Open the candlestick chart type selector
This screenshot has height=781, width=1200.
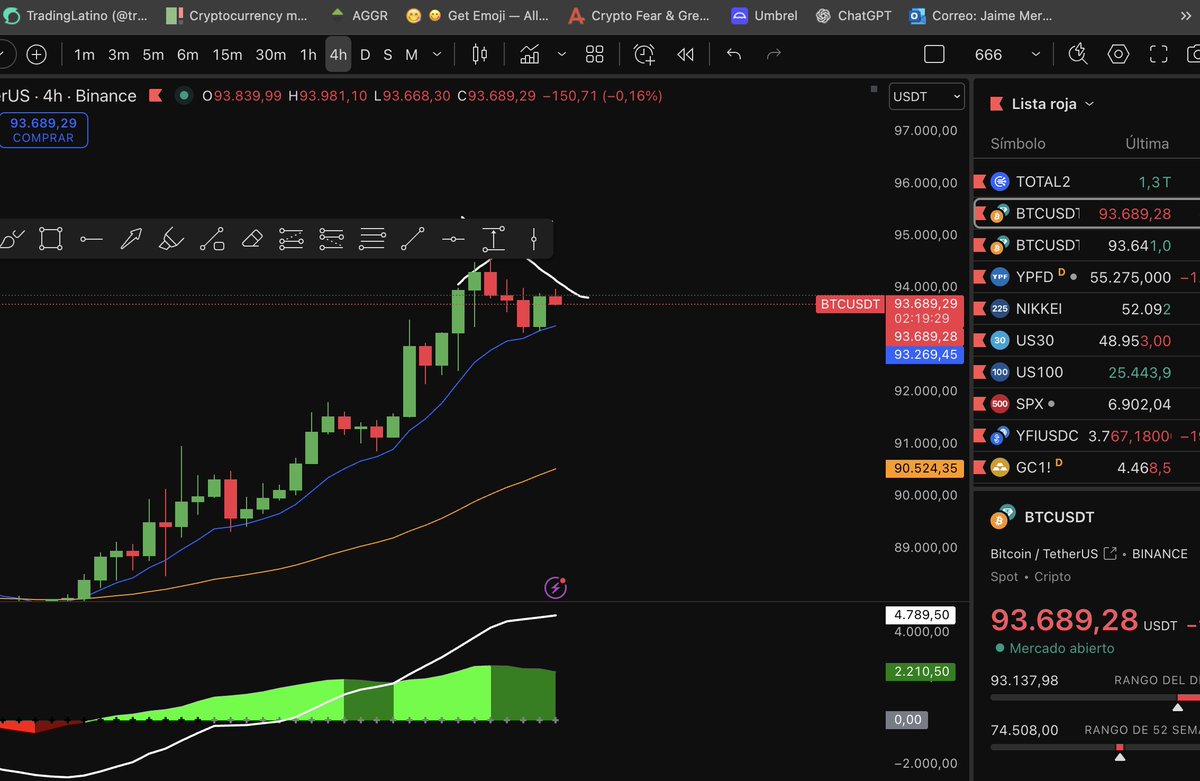tap(479, 55)
